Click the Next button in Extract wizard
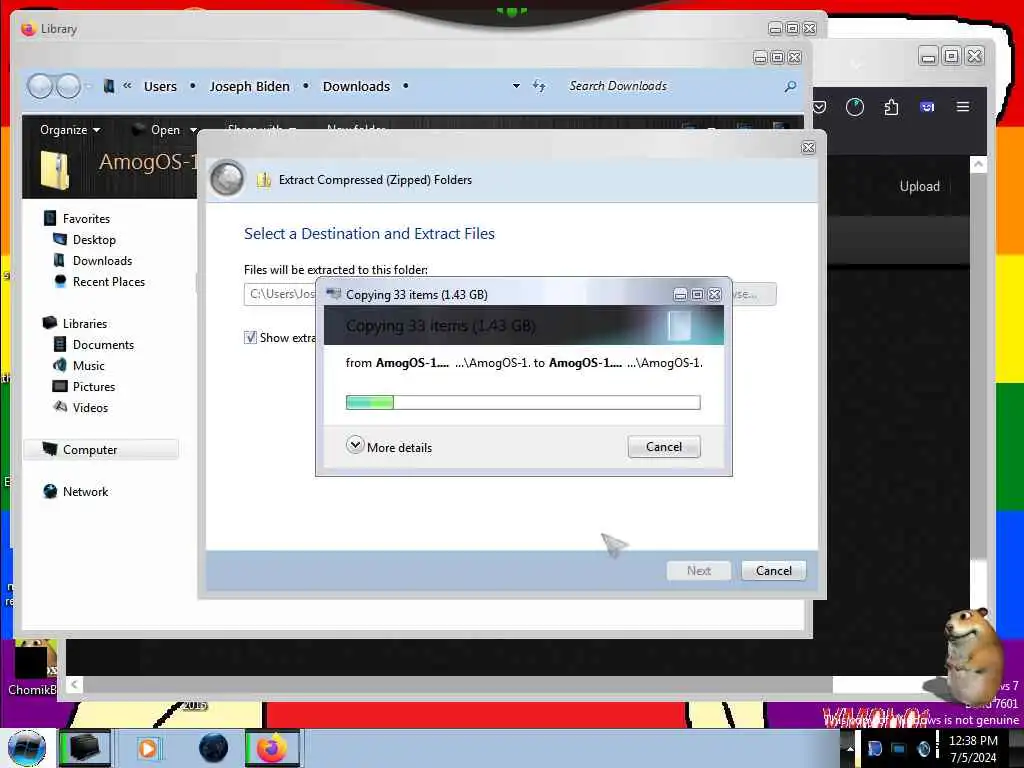The height and width of the screenshot is (768, 1024). [x=698, y=570]
